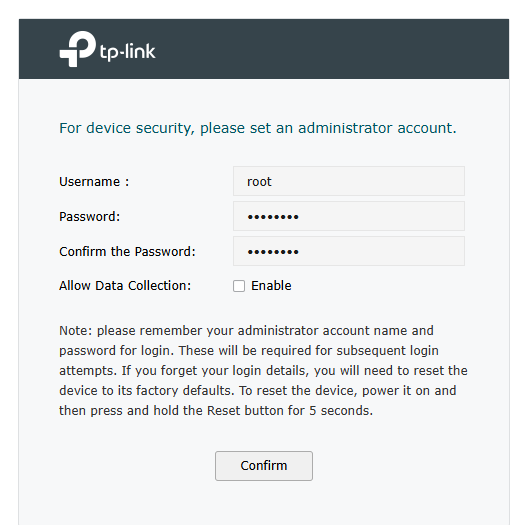527x525 pixels.
Task: Focus the Confirm the Password field
Action: pos(349,251)
